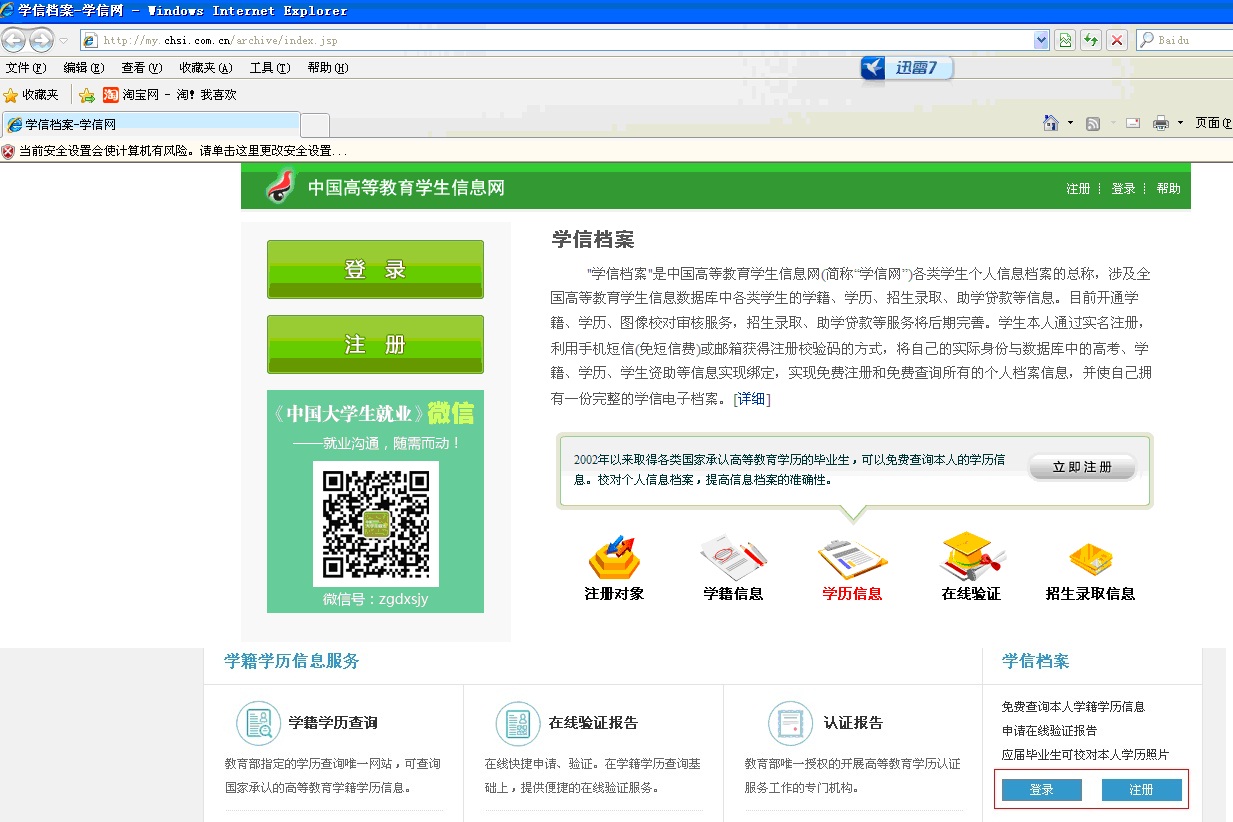Open the address bar dropdown arrow
This screenshot has height=822, width=1233.
[x=1041, y=40]
